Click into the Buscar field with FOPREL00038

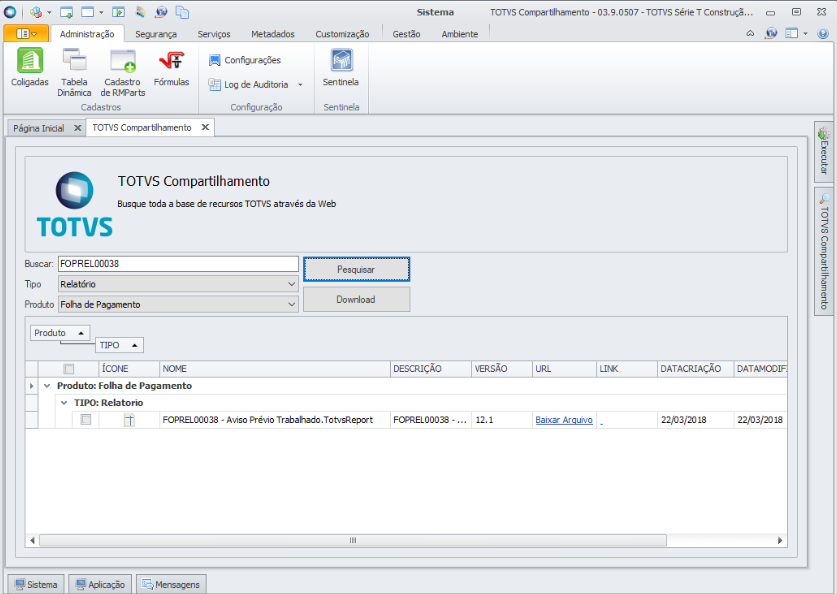(178, 264)
